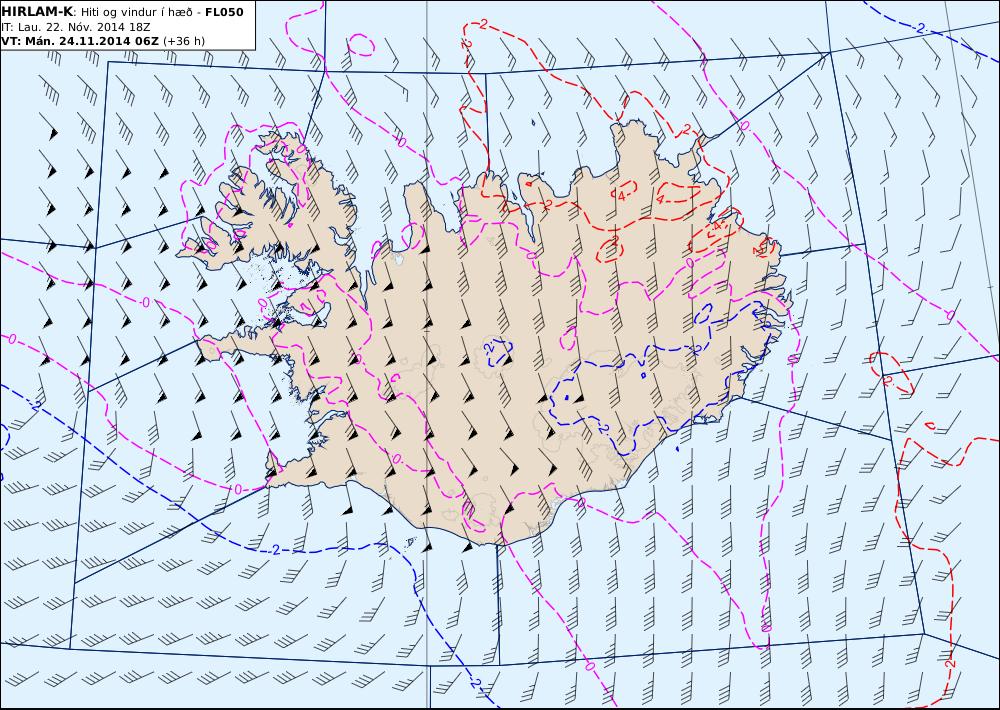The height and width of the screenshot is (710, 1000).
Task: Click the '(+36 h)' forecast offset text
Action: (x=184, y=41)
